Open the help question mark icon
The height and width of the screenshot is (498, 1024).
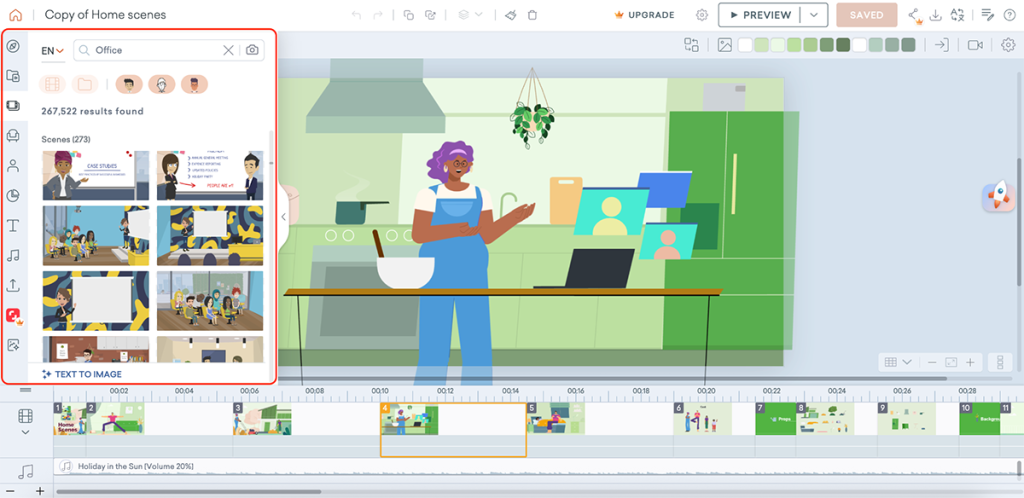[1009, 14]
